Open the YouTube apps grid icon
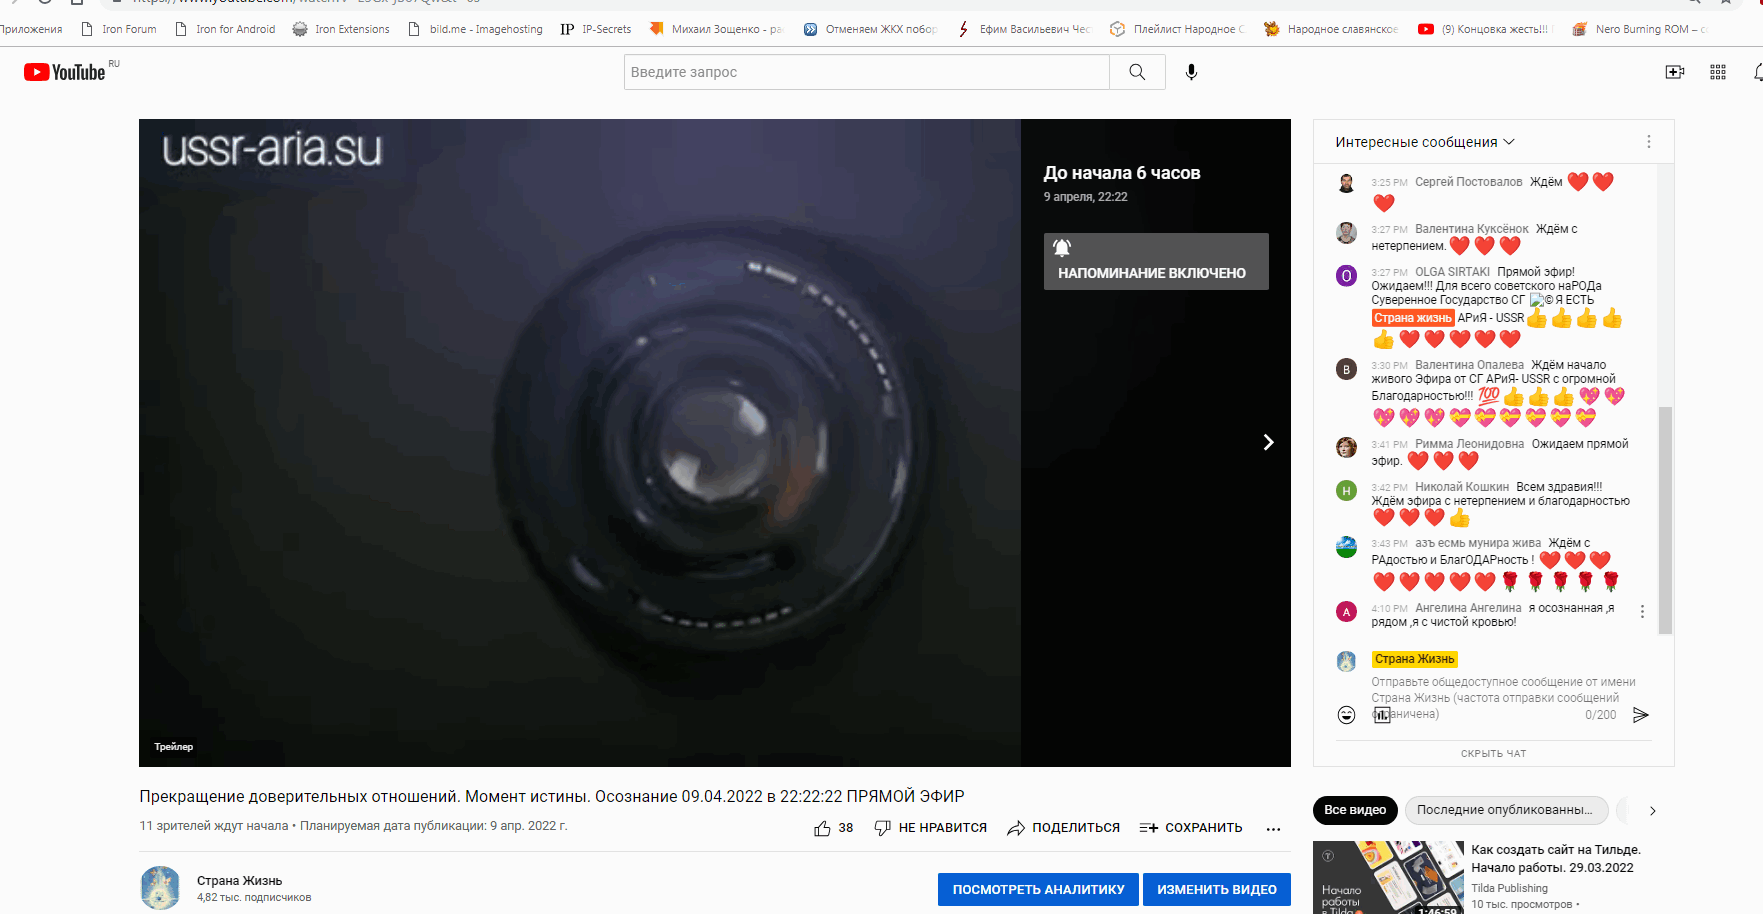The height and width of the screenshot is (914, 1763). pyautogui.click(x=1718, y=72)
